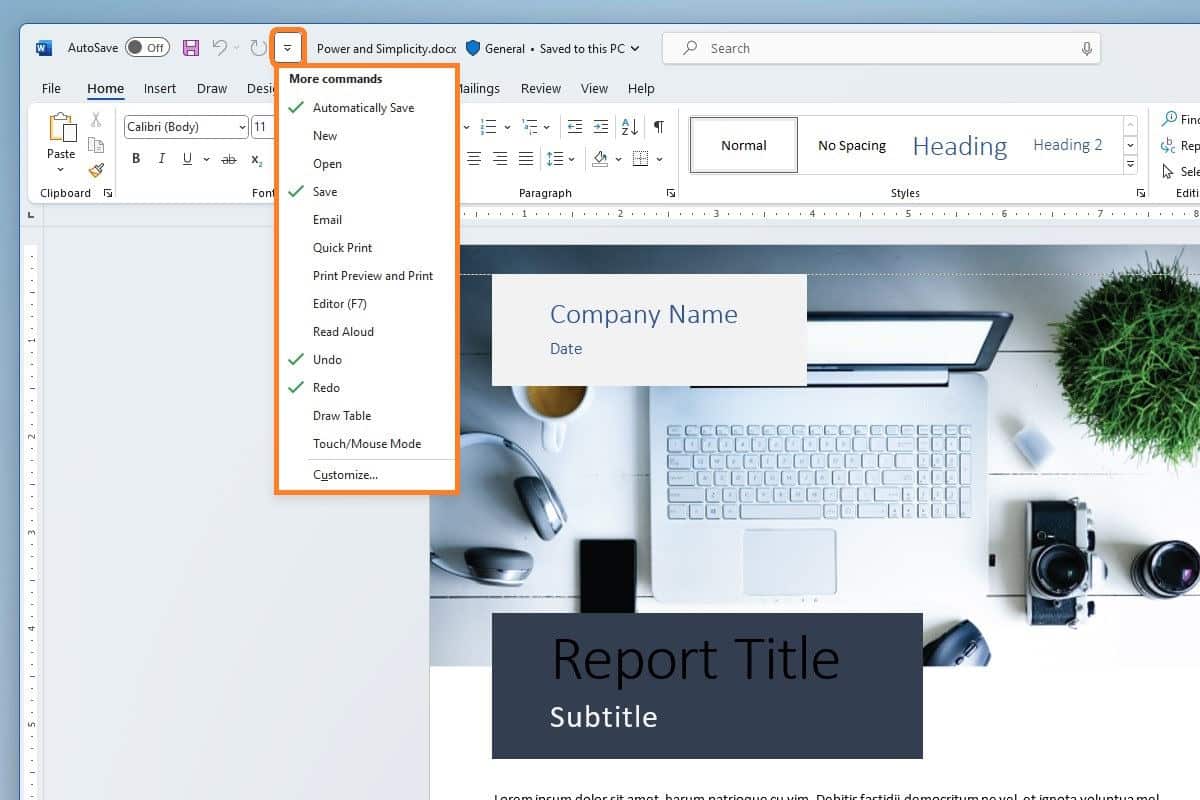
Task: Open the Customize Quick Access Toolbar dropdown
Action: [x=287, y=48]
